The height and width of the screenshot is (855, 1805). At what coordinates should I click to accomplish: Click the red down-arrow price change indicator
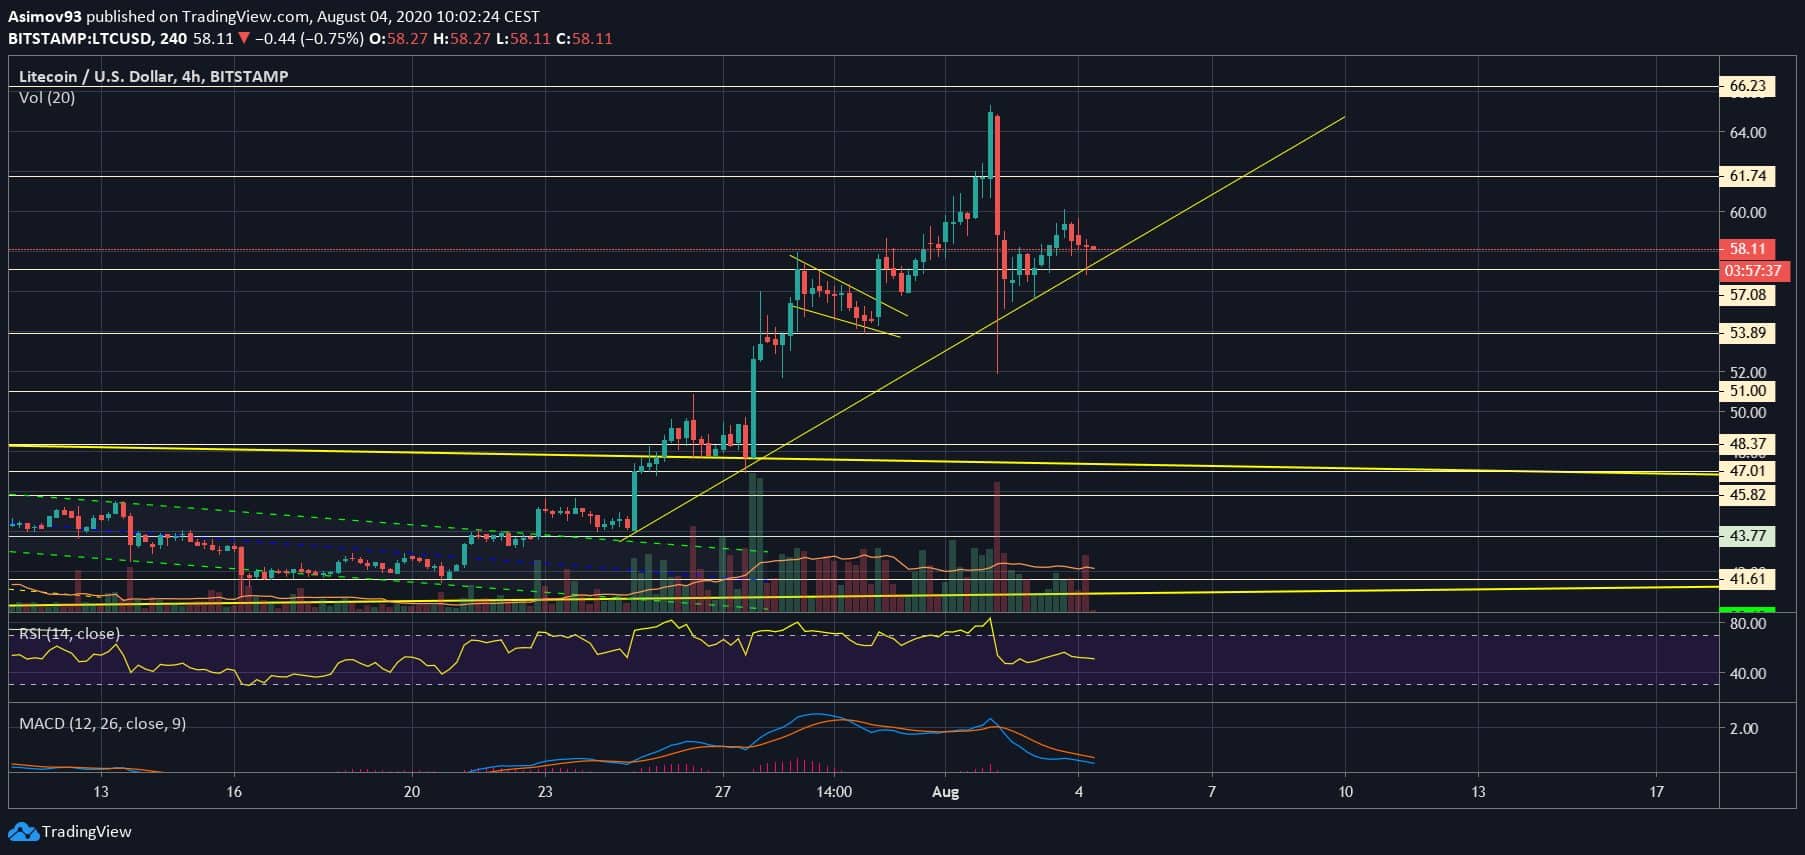click(244, 39)
